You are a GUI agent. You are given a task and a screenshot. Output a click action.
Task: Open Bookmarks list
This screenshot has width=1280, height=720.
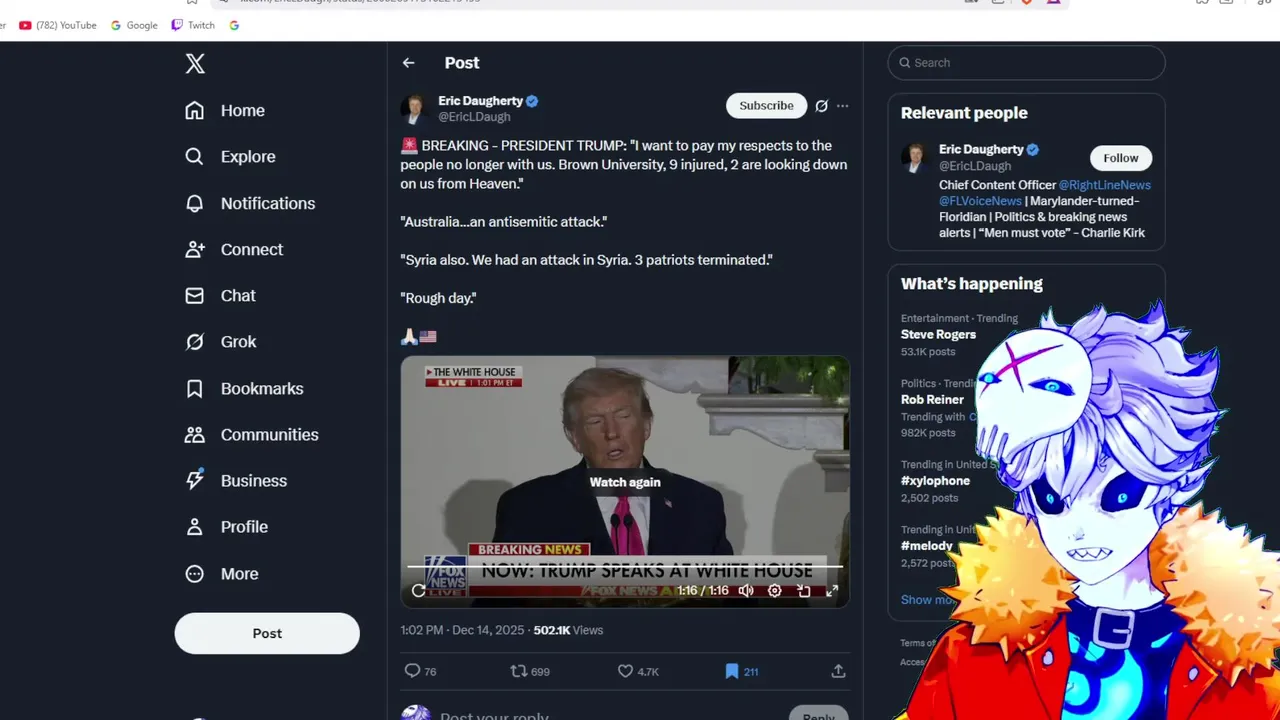[244, 388]
